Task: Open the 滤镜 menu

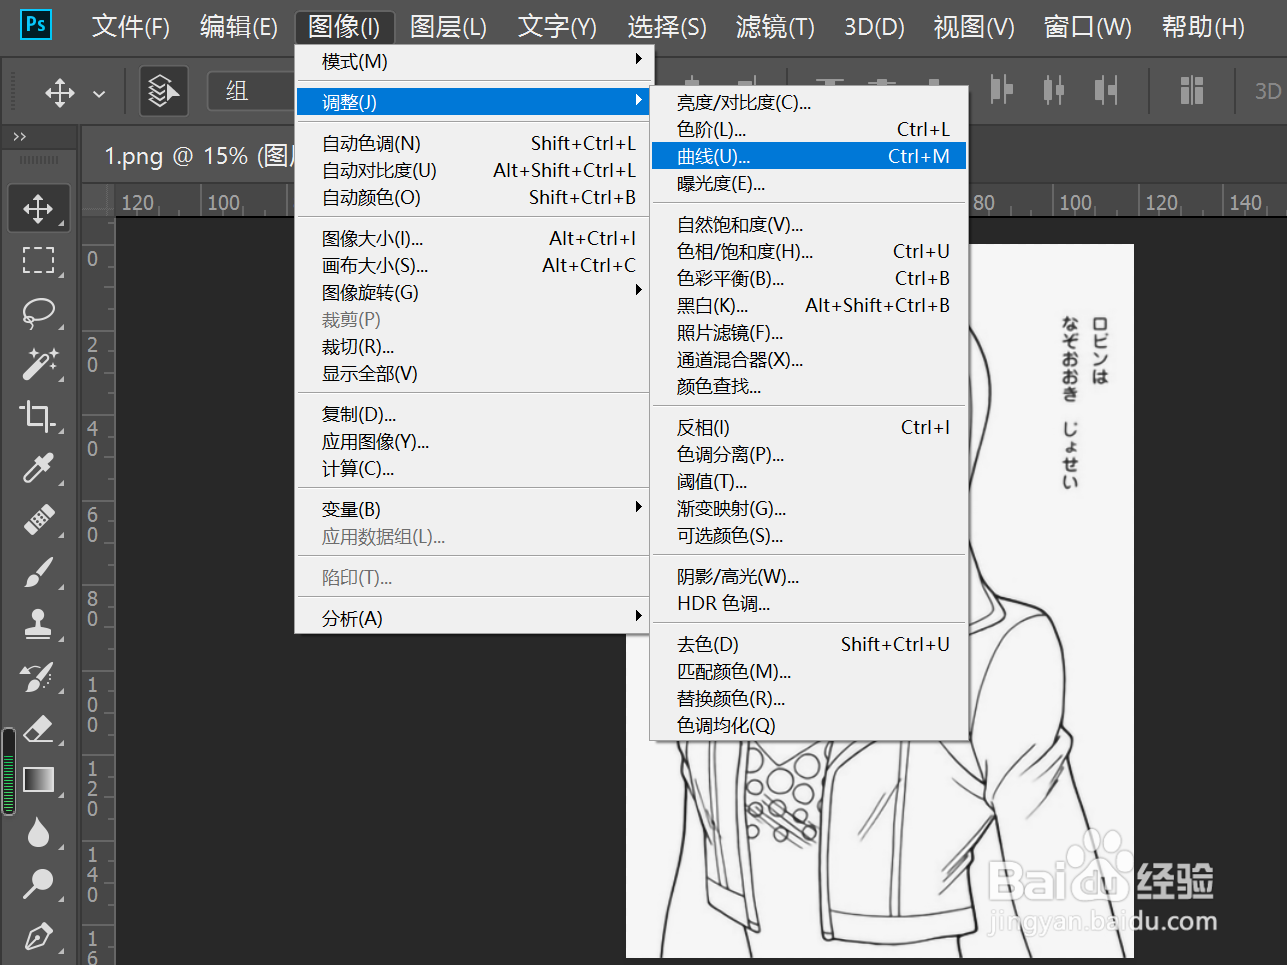Action: 773,27
